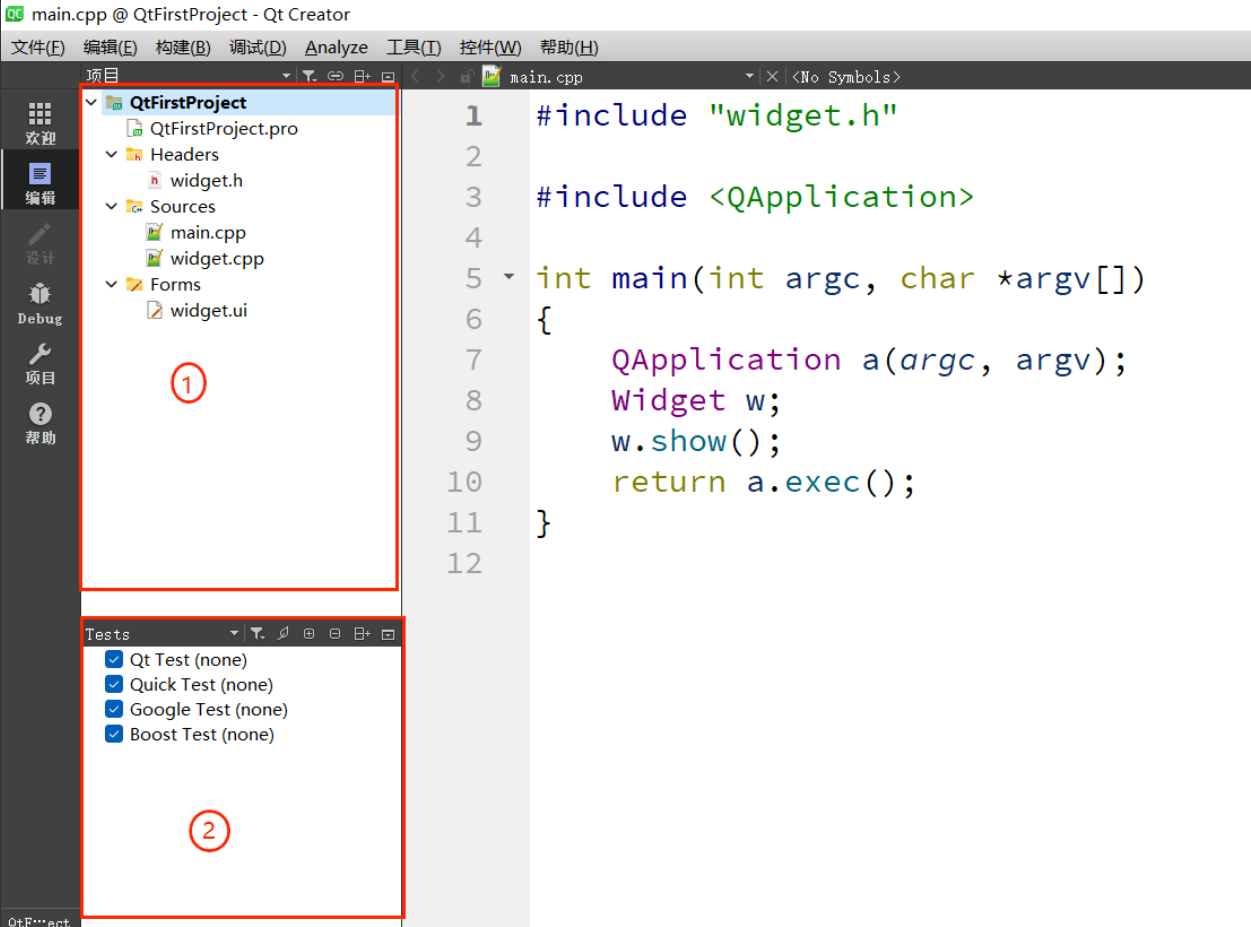
Task: Select widget.cpp under Sources
Action: point(217,258)
